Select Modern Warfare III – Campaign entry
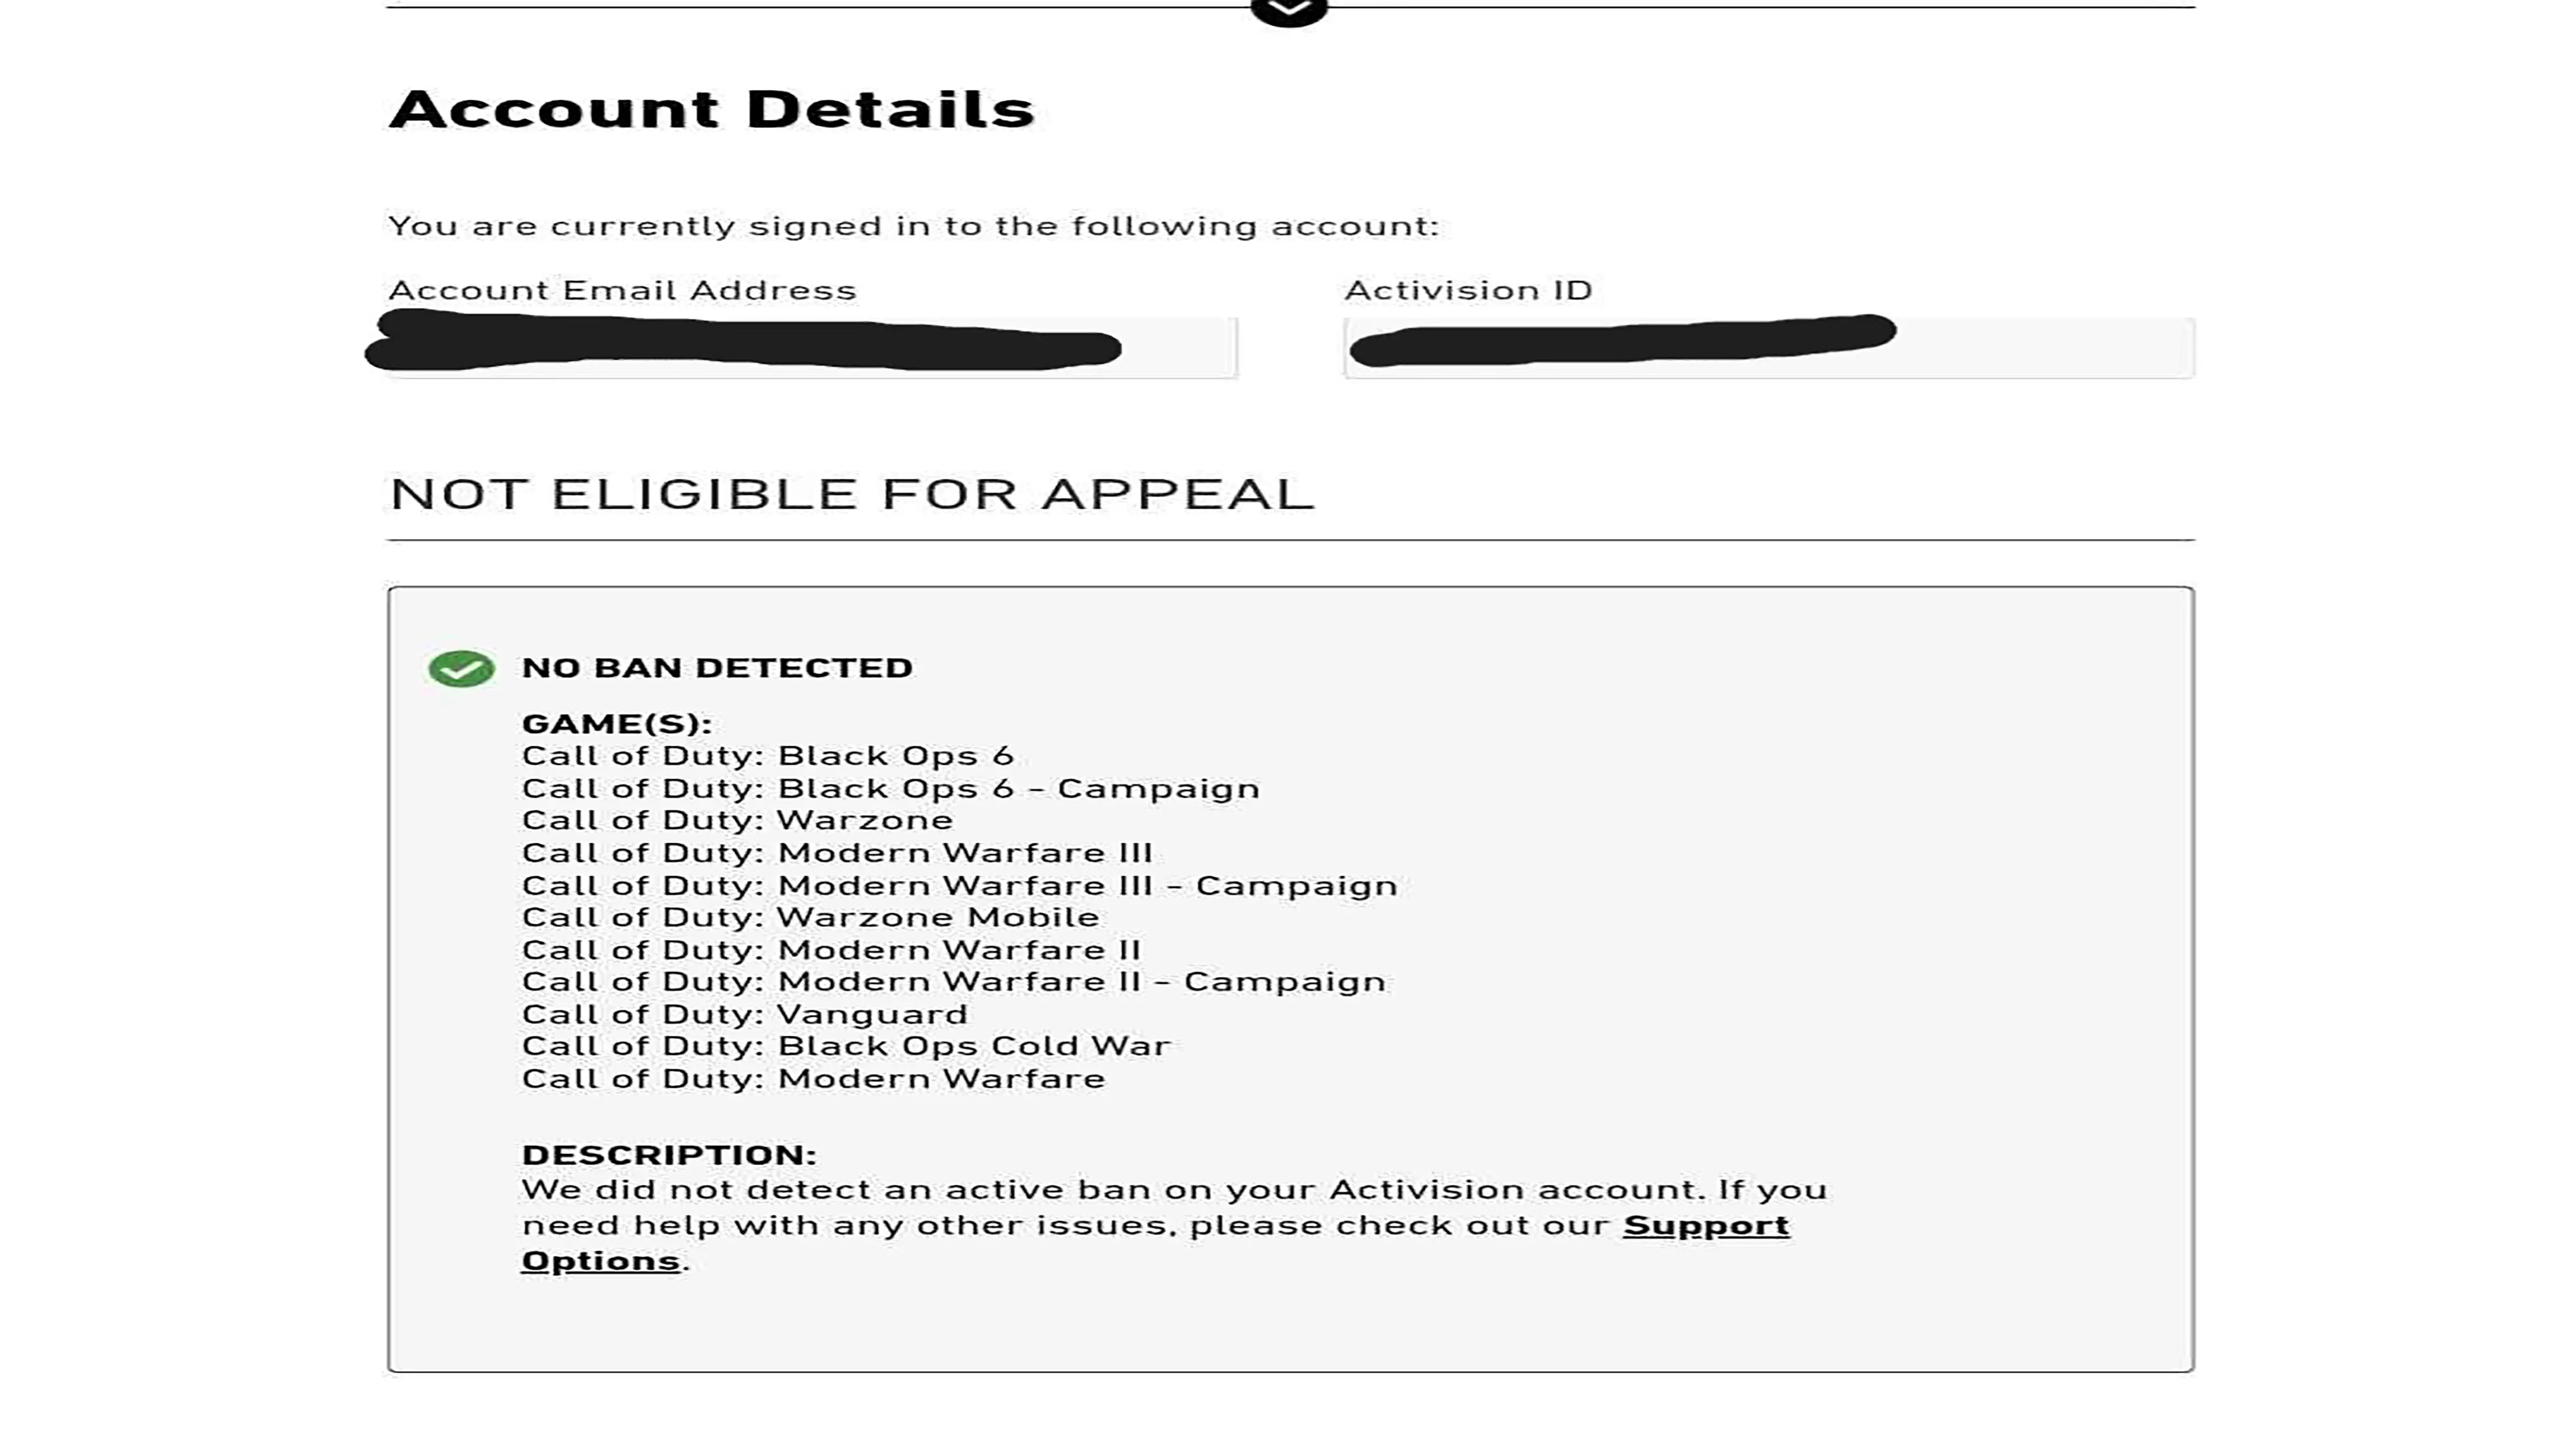The height and width of the screenshot is (1444, 2576). click(959, 885)
